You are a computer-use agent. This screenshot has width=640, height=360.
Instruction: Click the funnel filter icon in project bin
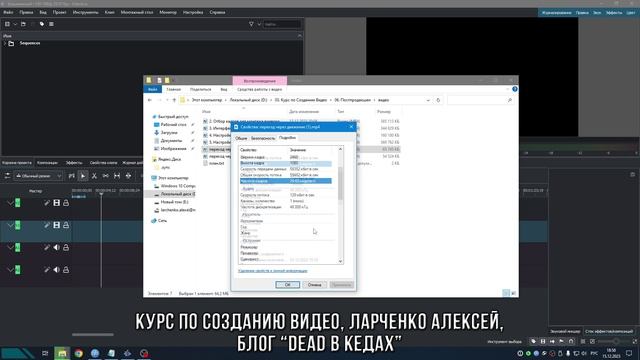pyautogui.click(x=251, y=24)
